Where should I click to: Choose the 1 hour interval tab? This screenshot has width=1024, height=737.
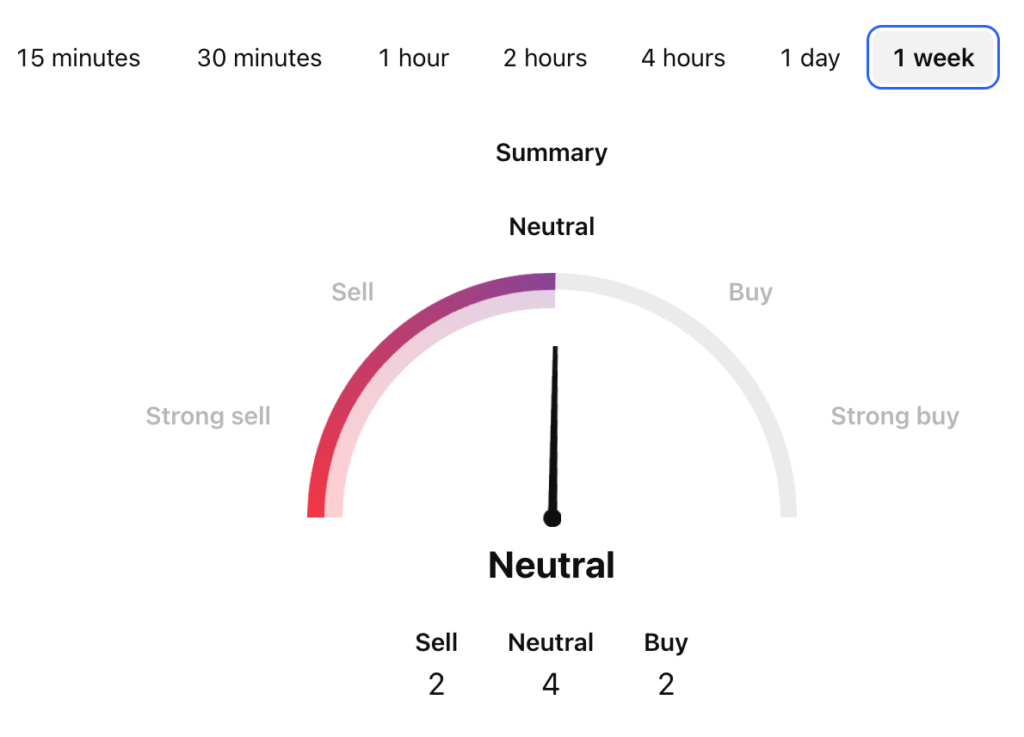(413, 58)
